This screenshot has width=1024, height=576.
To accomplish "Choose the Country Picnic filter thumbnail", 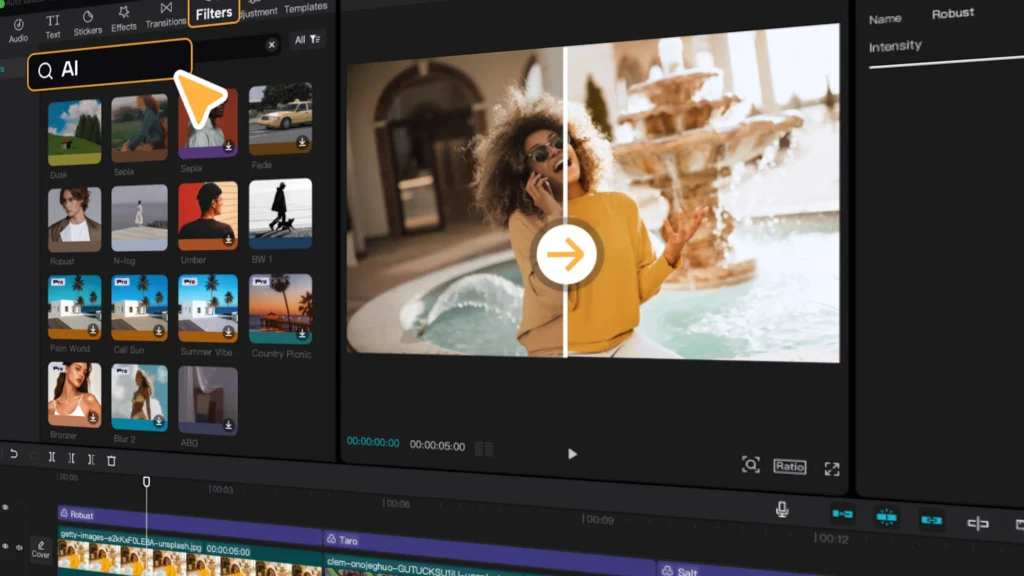I will pos(280,309).
